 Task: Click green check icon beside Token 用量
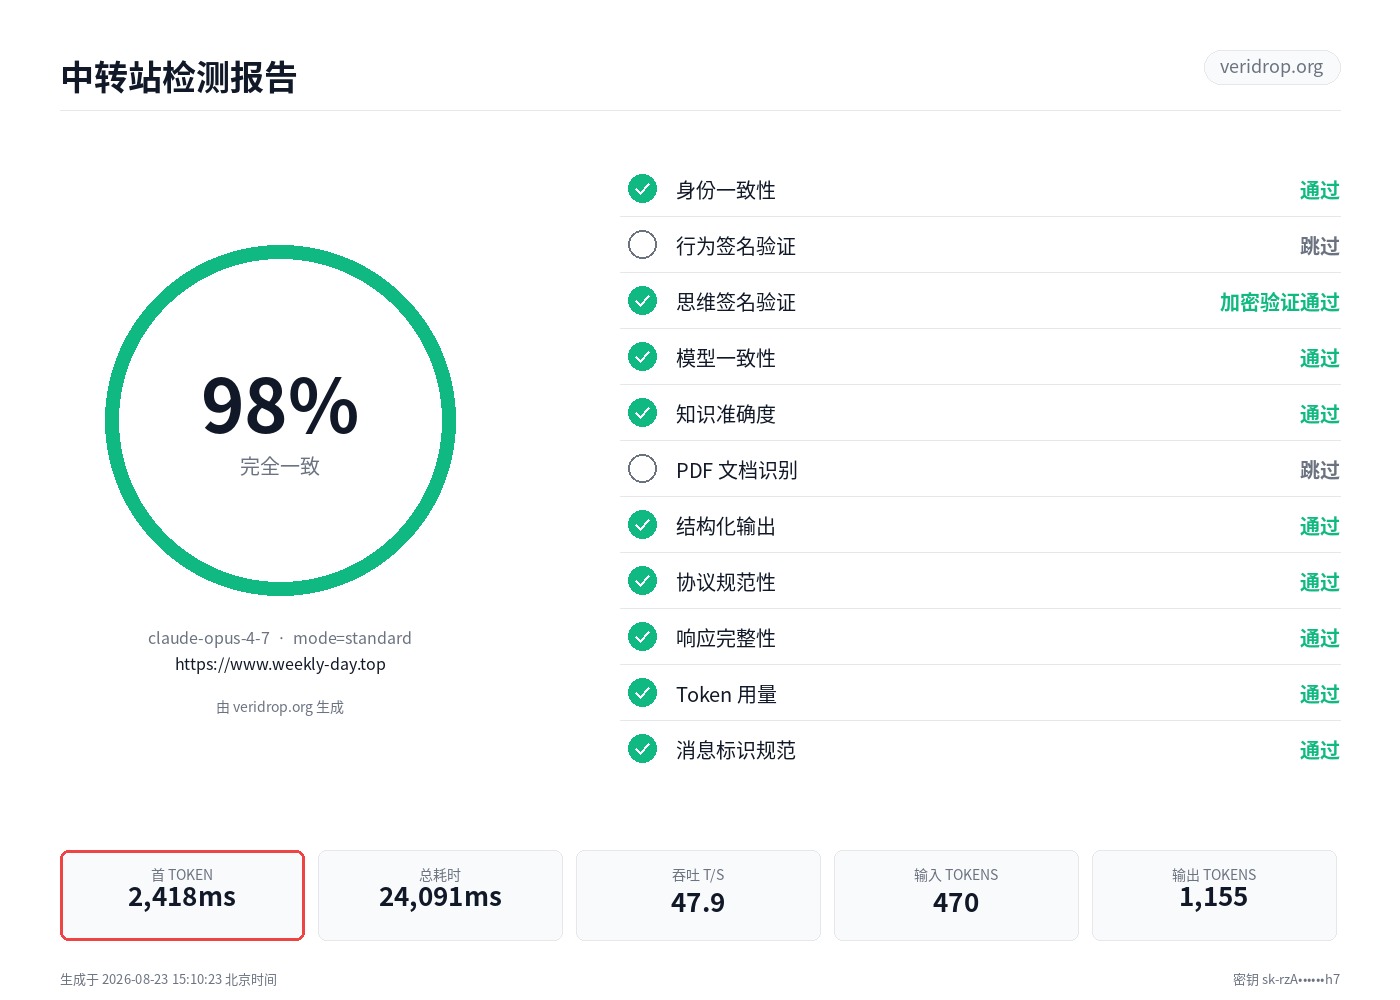642,693
